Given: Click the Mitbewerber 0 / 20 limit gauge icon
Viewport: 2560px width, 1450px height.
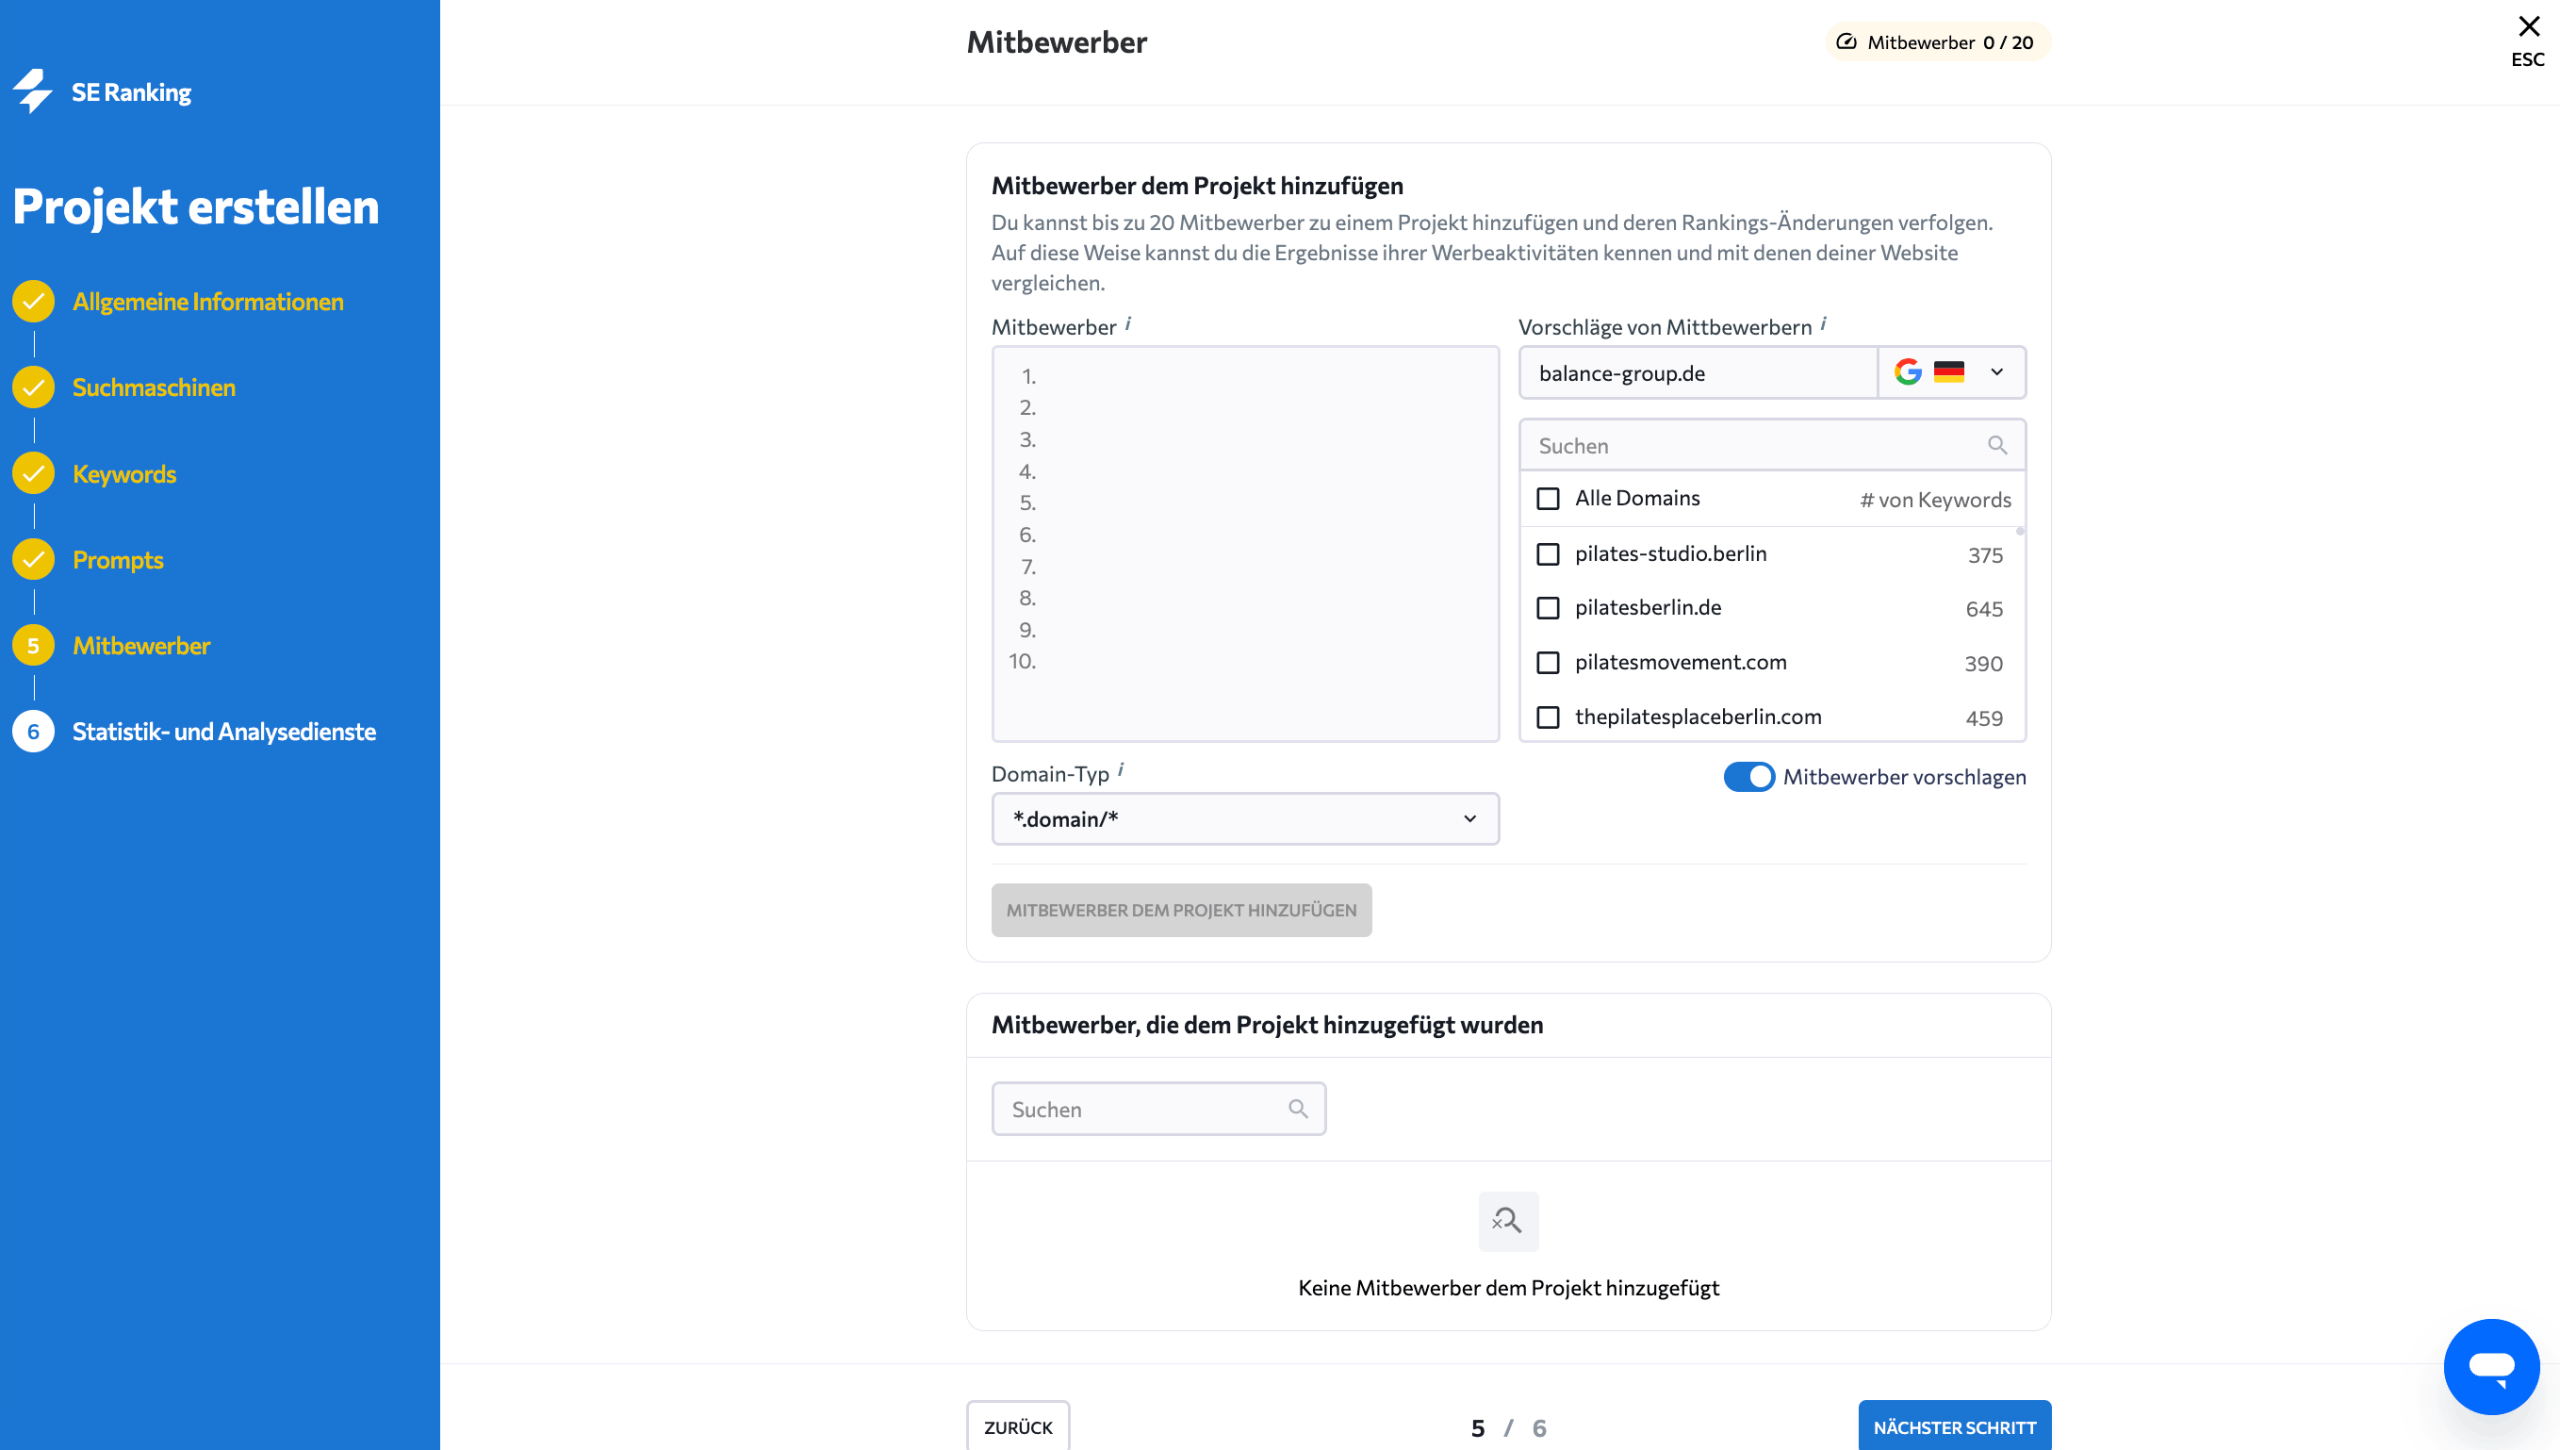Looking at the screenshot, I should click(x=1846, y=42).
